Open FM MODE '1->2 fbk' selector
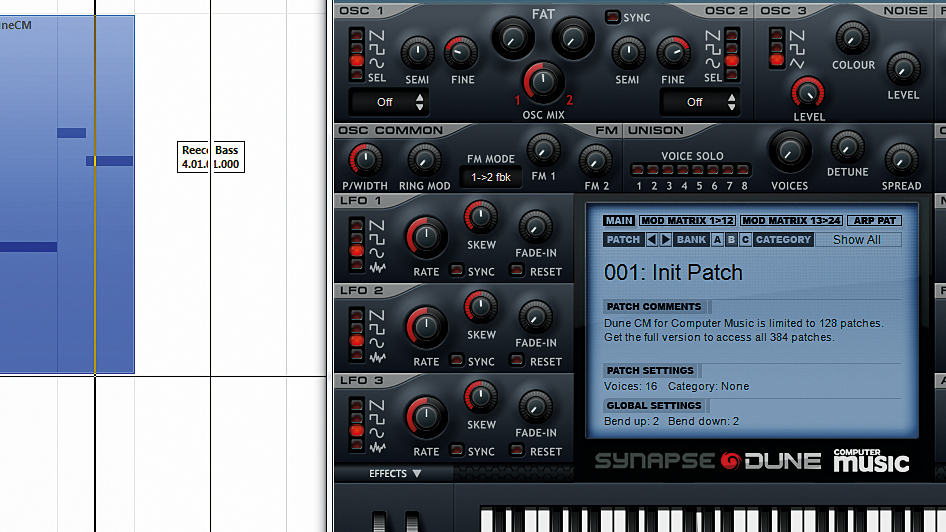946x532 pixels. [490, 177]
